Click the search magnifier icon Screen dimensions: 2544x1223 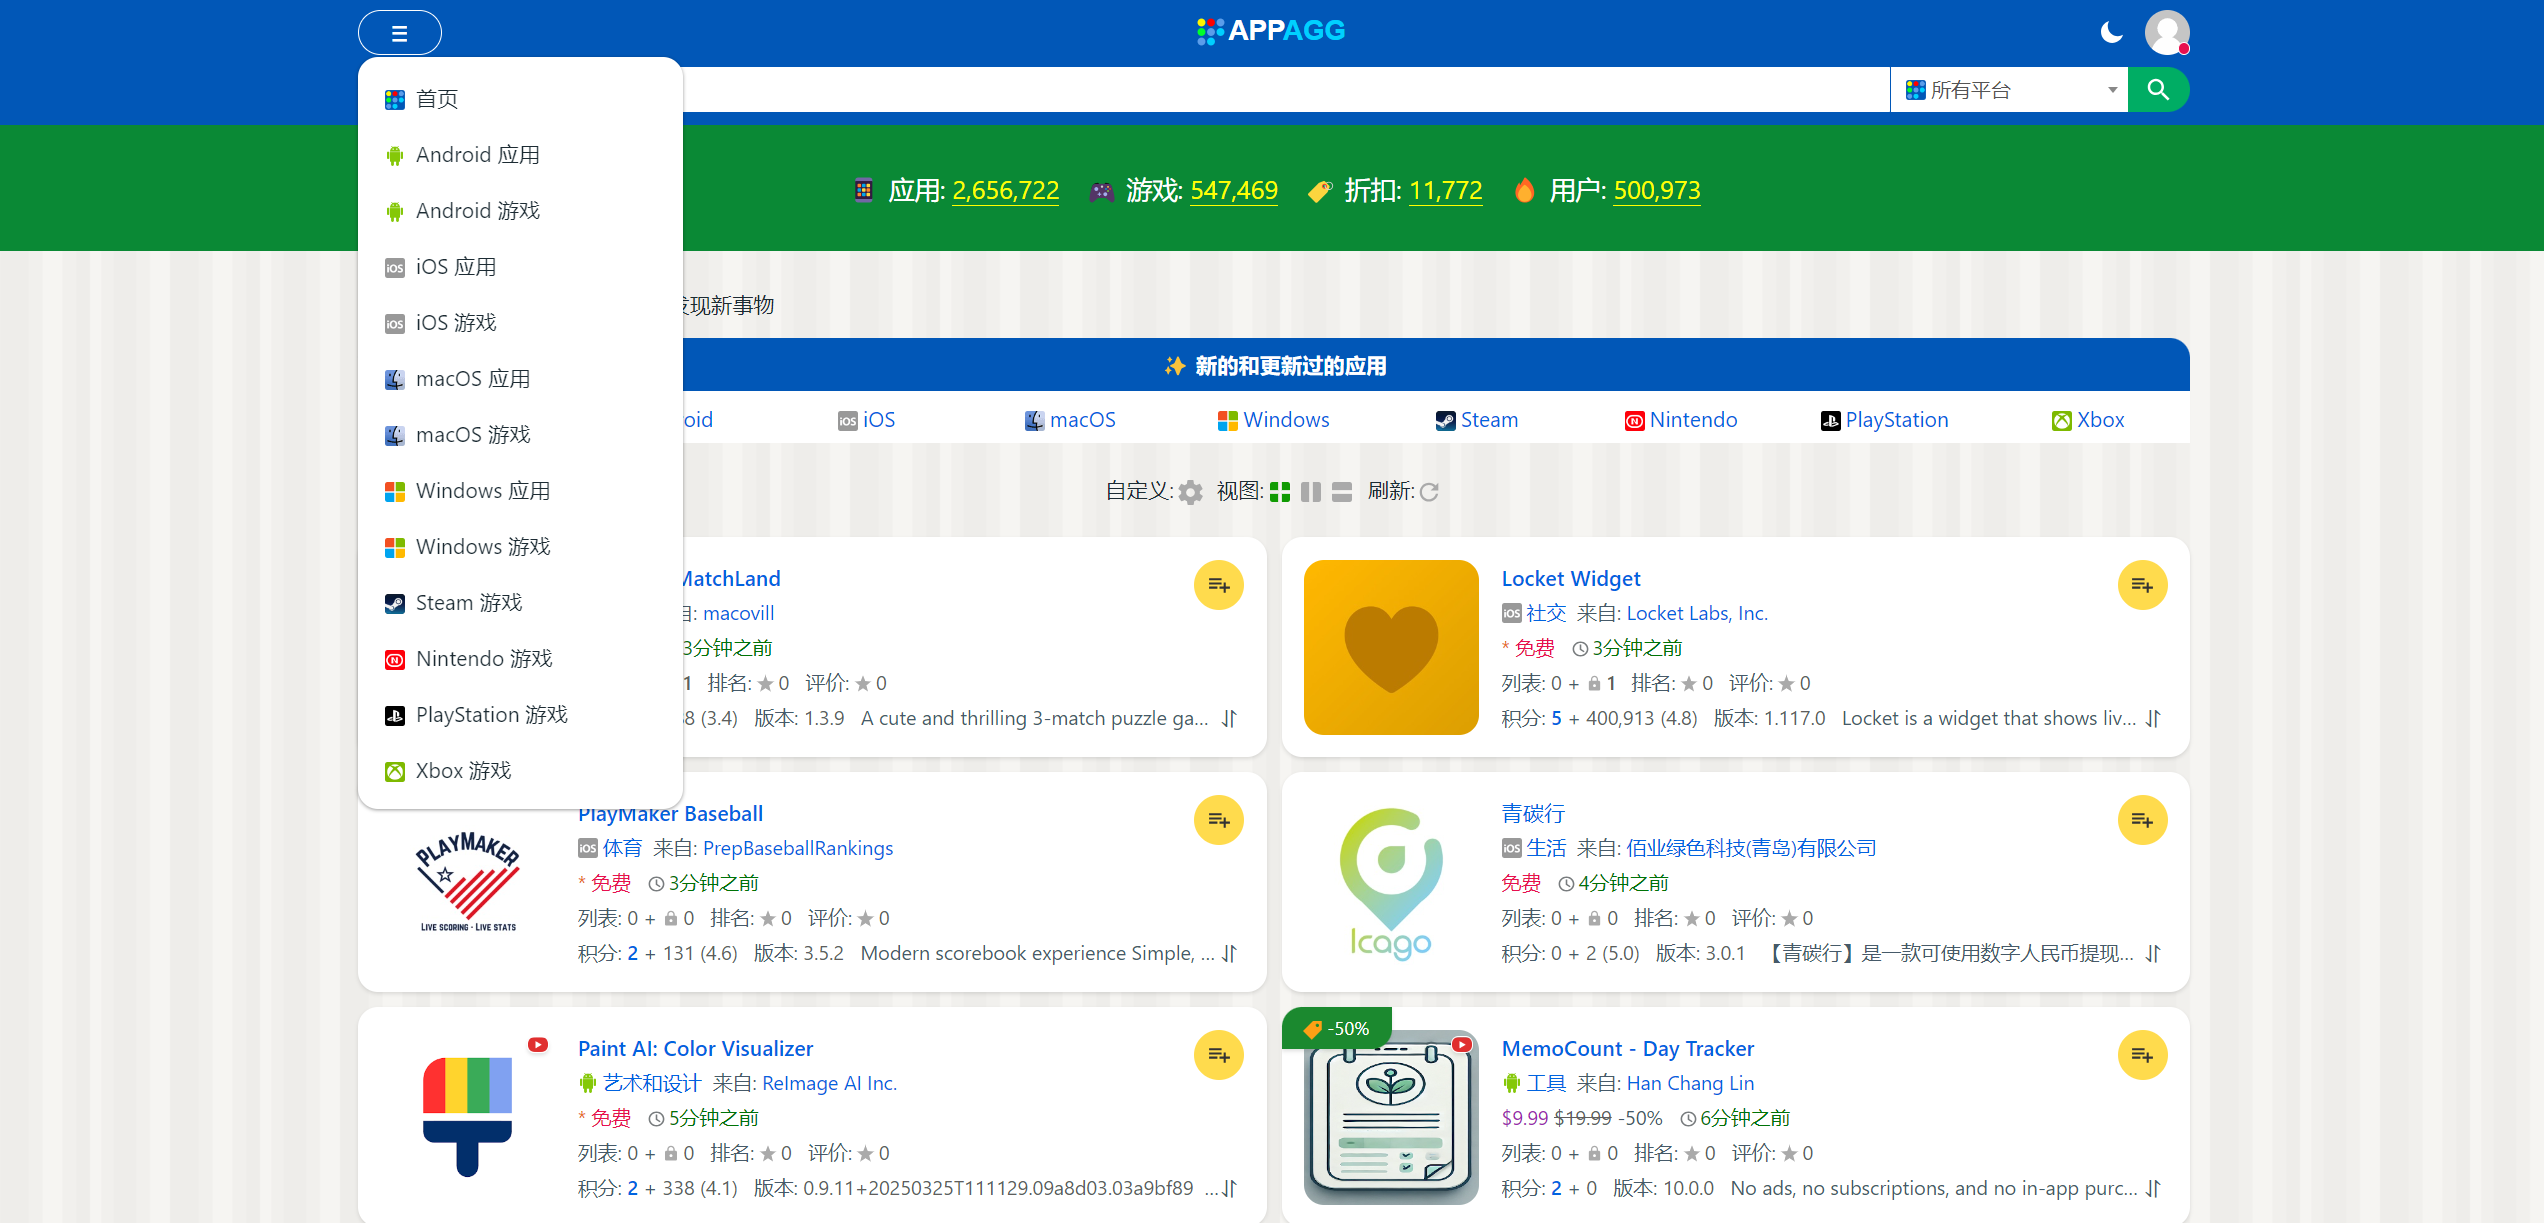[2159, 89]
